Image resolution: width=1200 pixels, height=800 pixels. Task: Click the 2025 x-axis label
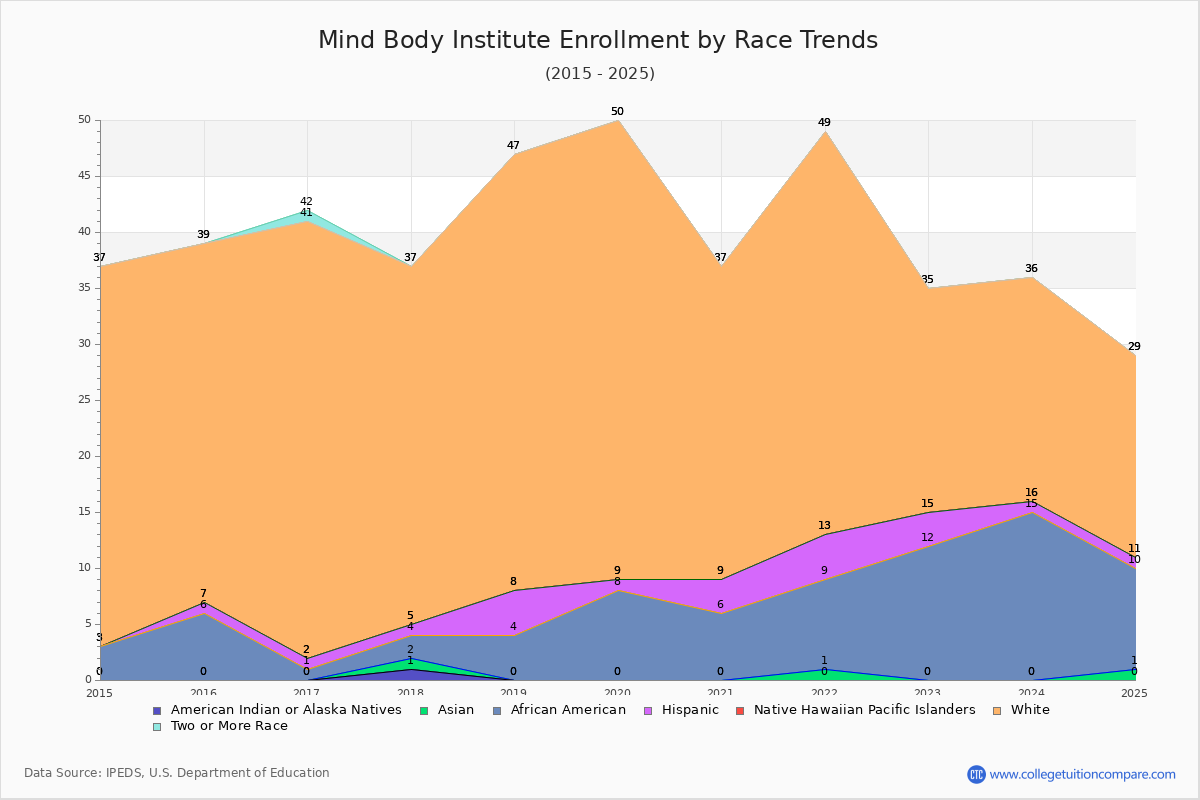1135,692
